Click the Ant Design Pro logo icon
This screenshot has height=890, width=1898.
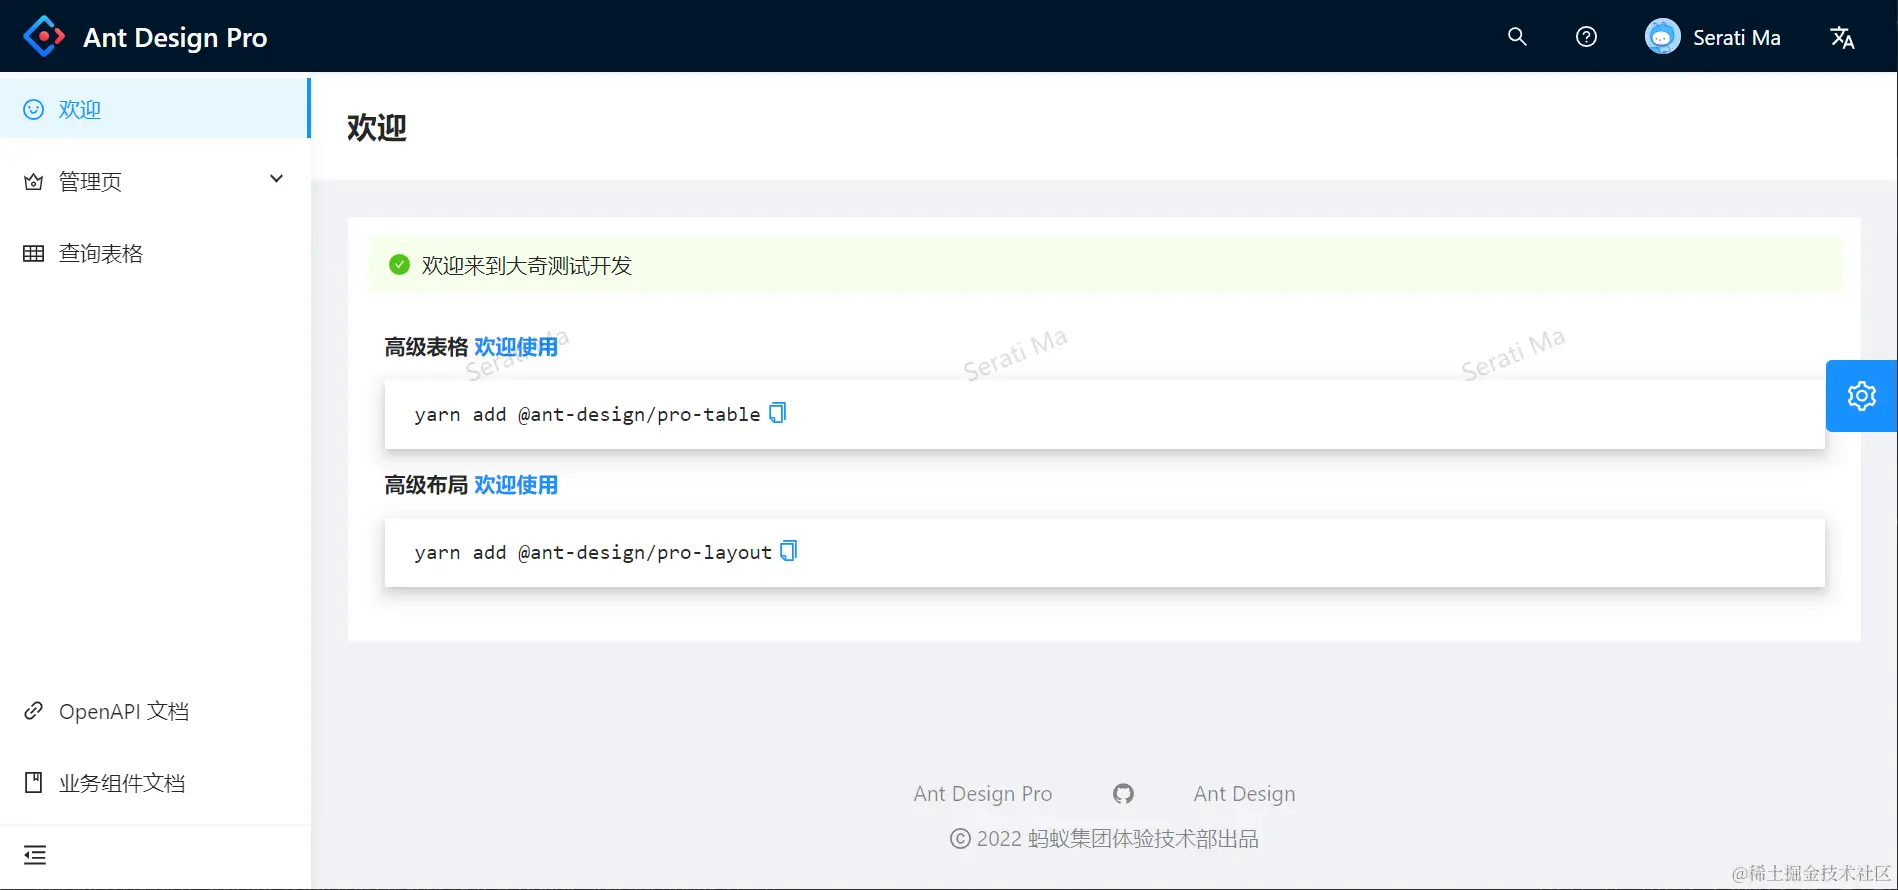(44, 37)
